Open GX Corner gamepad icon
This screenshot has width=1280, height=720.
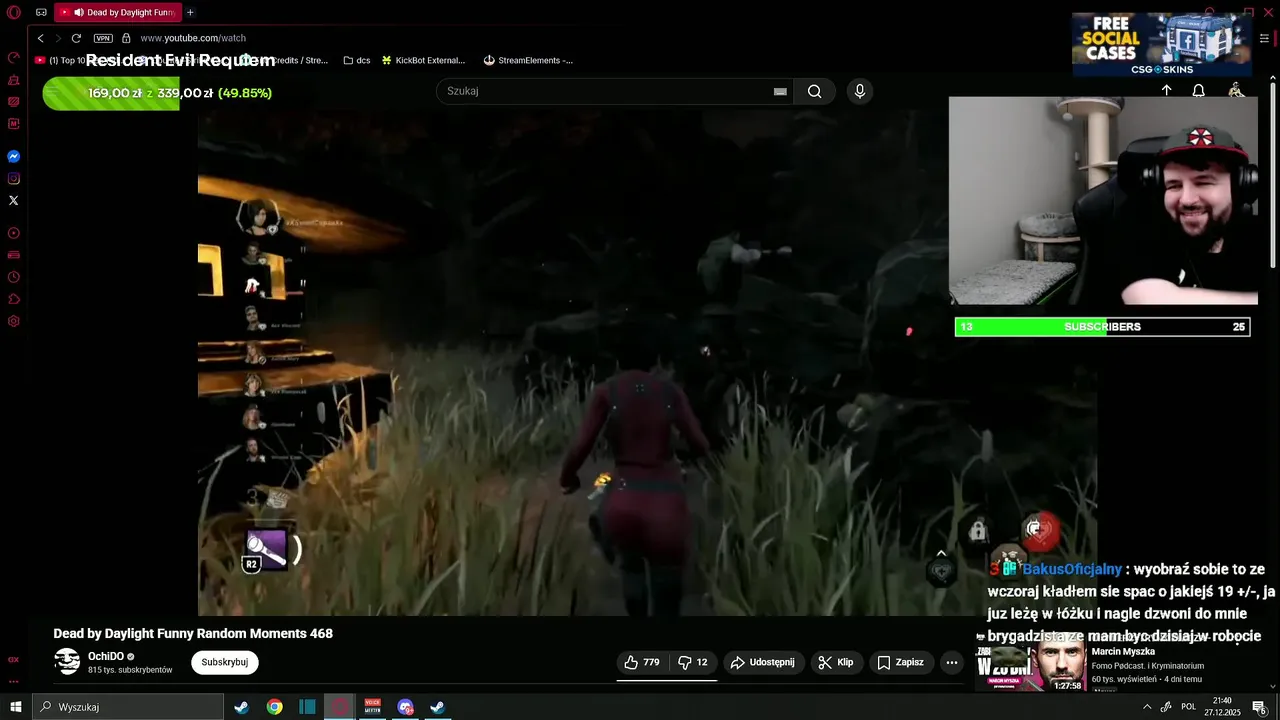pos(41,12)
